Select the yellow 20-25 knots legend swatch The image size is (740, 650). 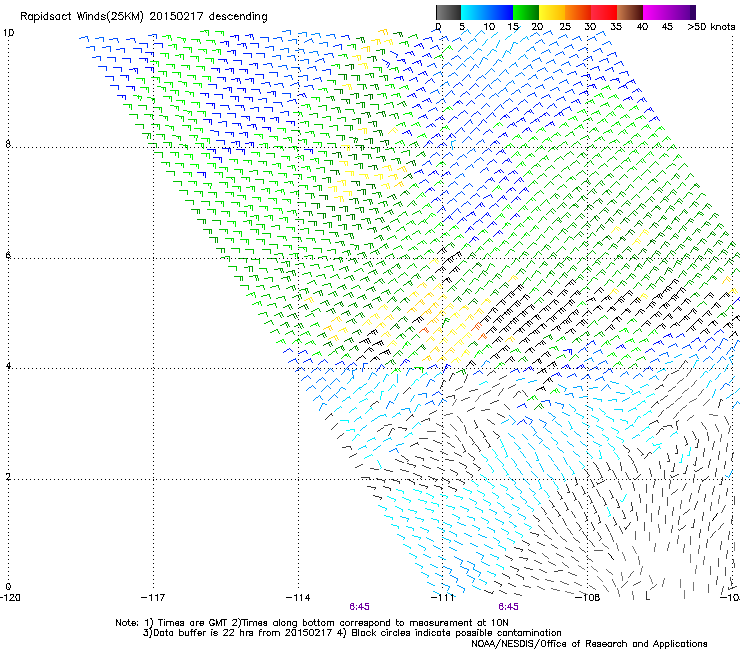[552, 12]
